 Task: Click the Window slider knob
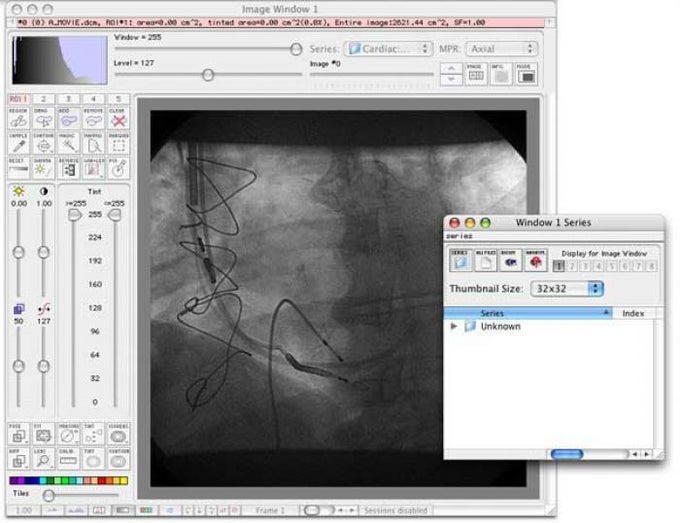tap(296, 49)
